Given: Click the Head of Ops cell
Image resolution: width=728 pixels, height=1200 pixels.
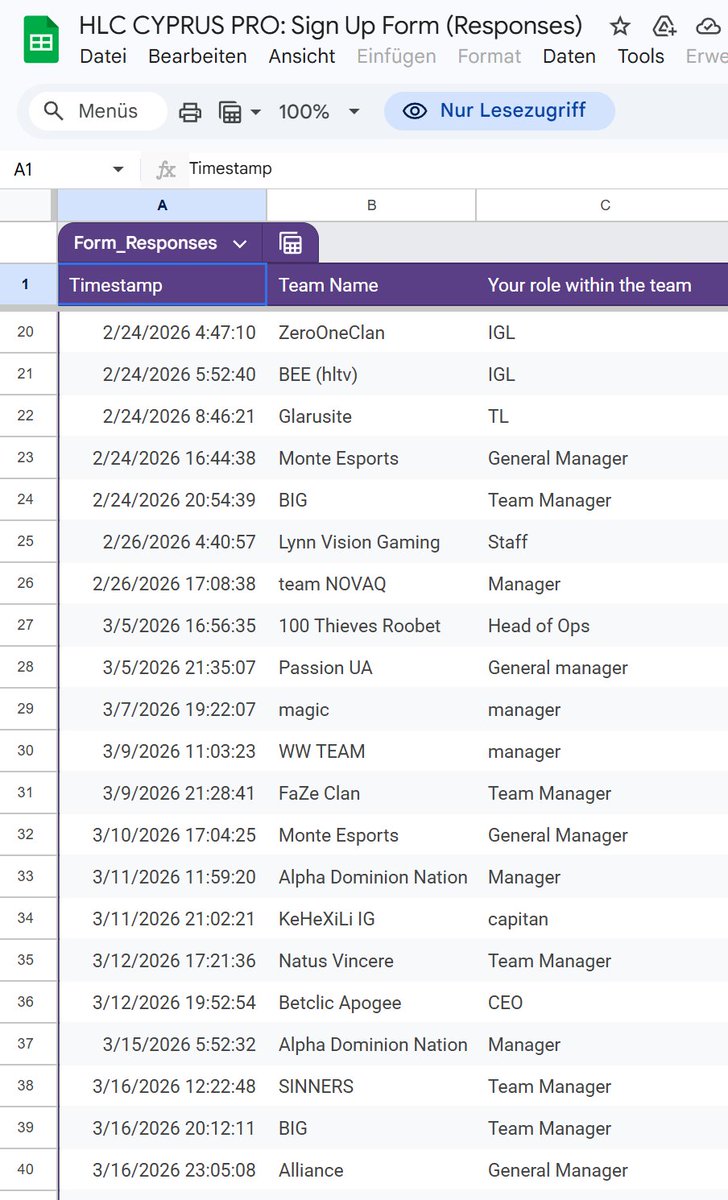Looking at the screenshot, I should pos(602,626).
